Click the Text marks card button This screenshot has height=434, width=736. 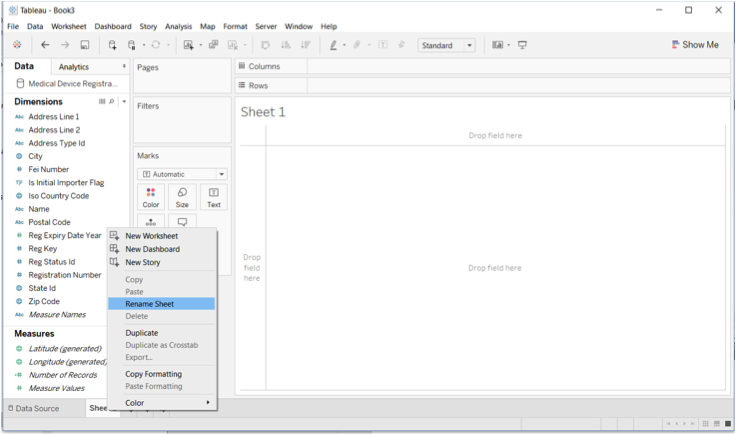214,197
